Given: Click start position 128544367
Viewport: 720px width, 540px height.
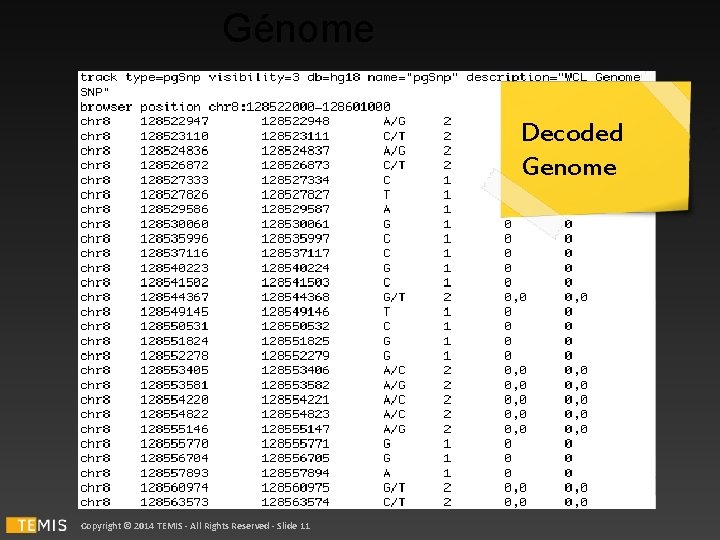Looking at the screenshot, I should [174, 297].
